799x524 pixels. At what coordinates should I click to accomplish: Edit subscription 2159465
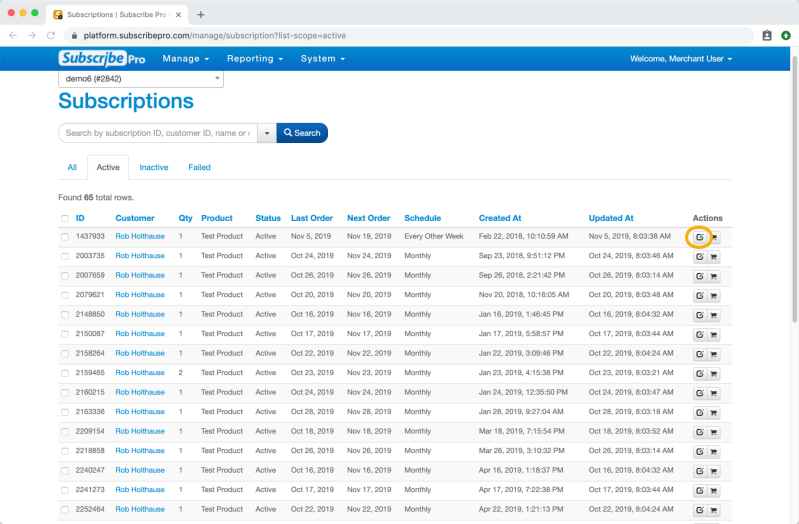tap(700, 374)
